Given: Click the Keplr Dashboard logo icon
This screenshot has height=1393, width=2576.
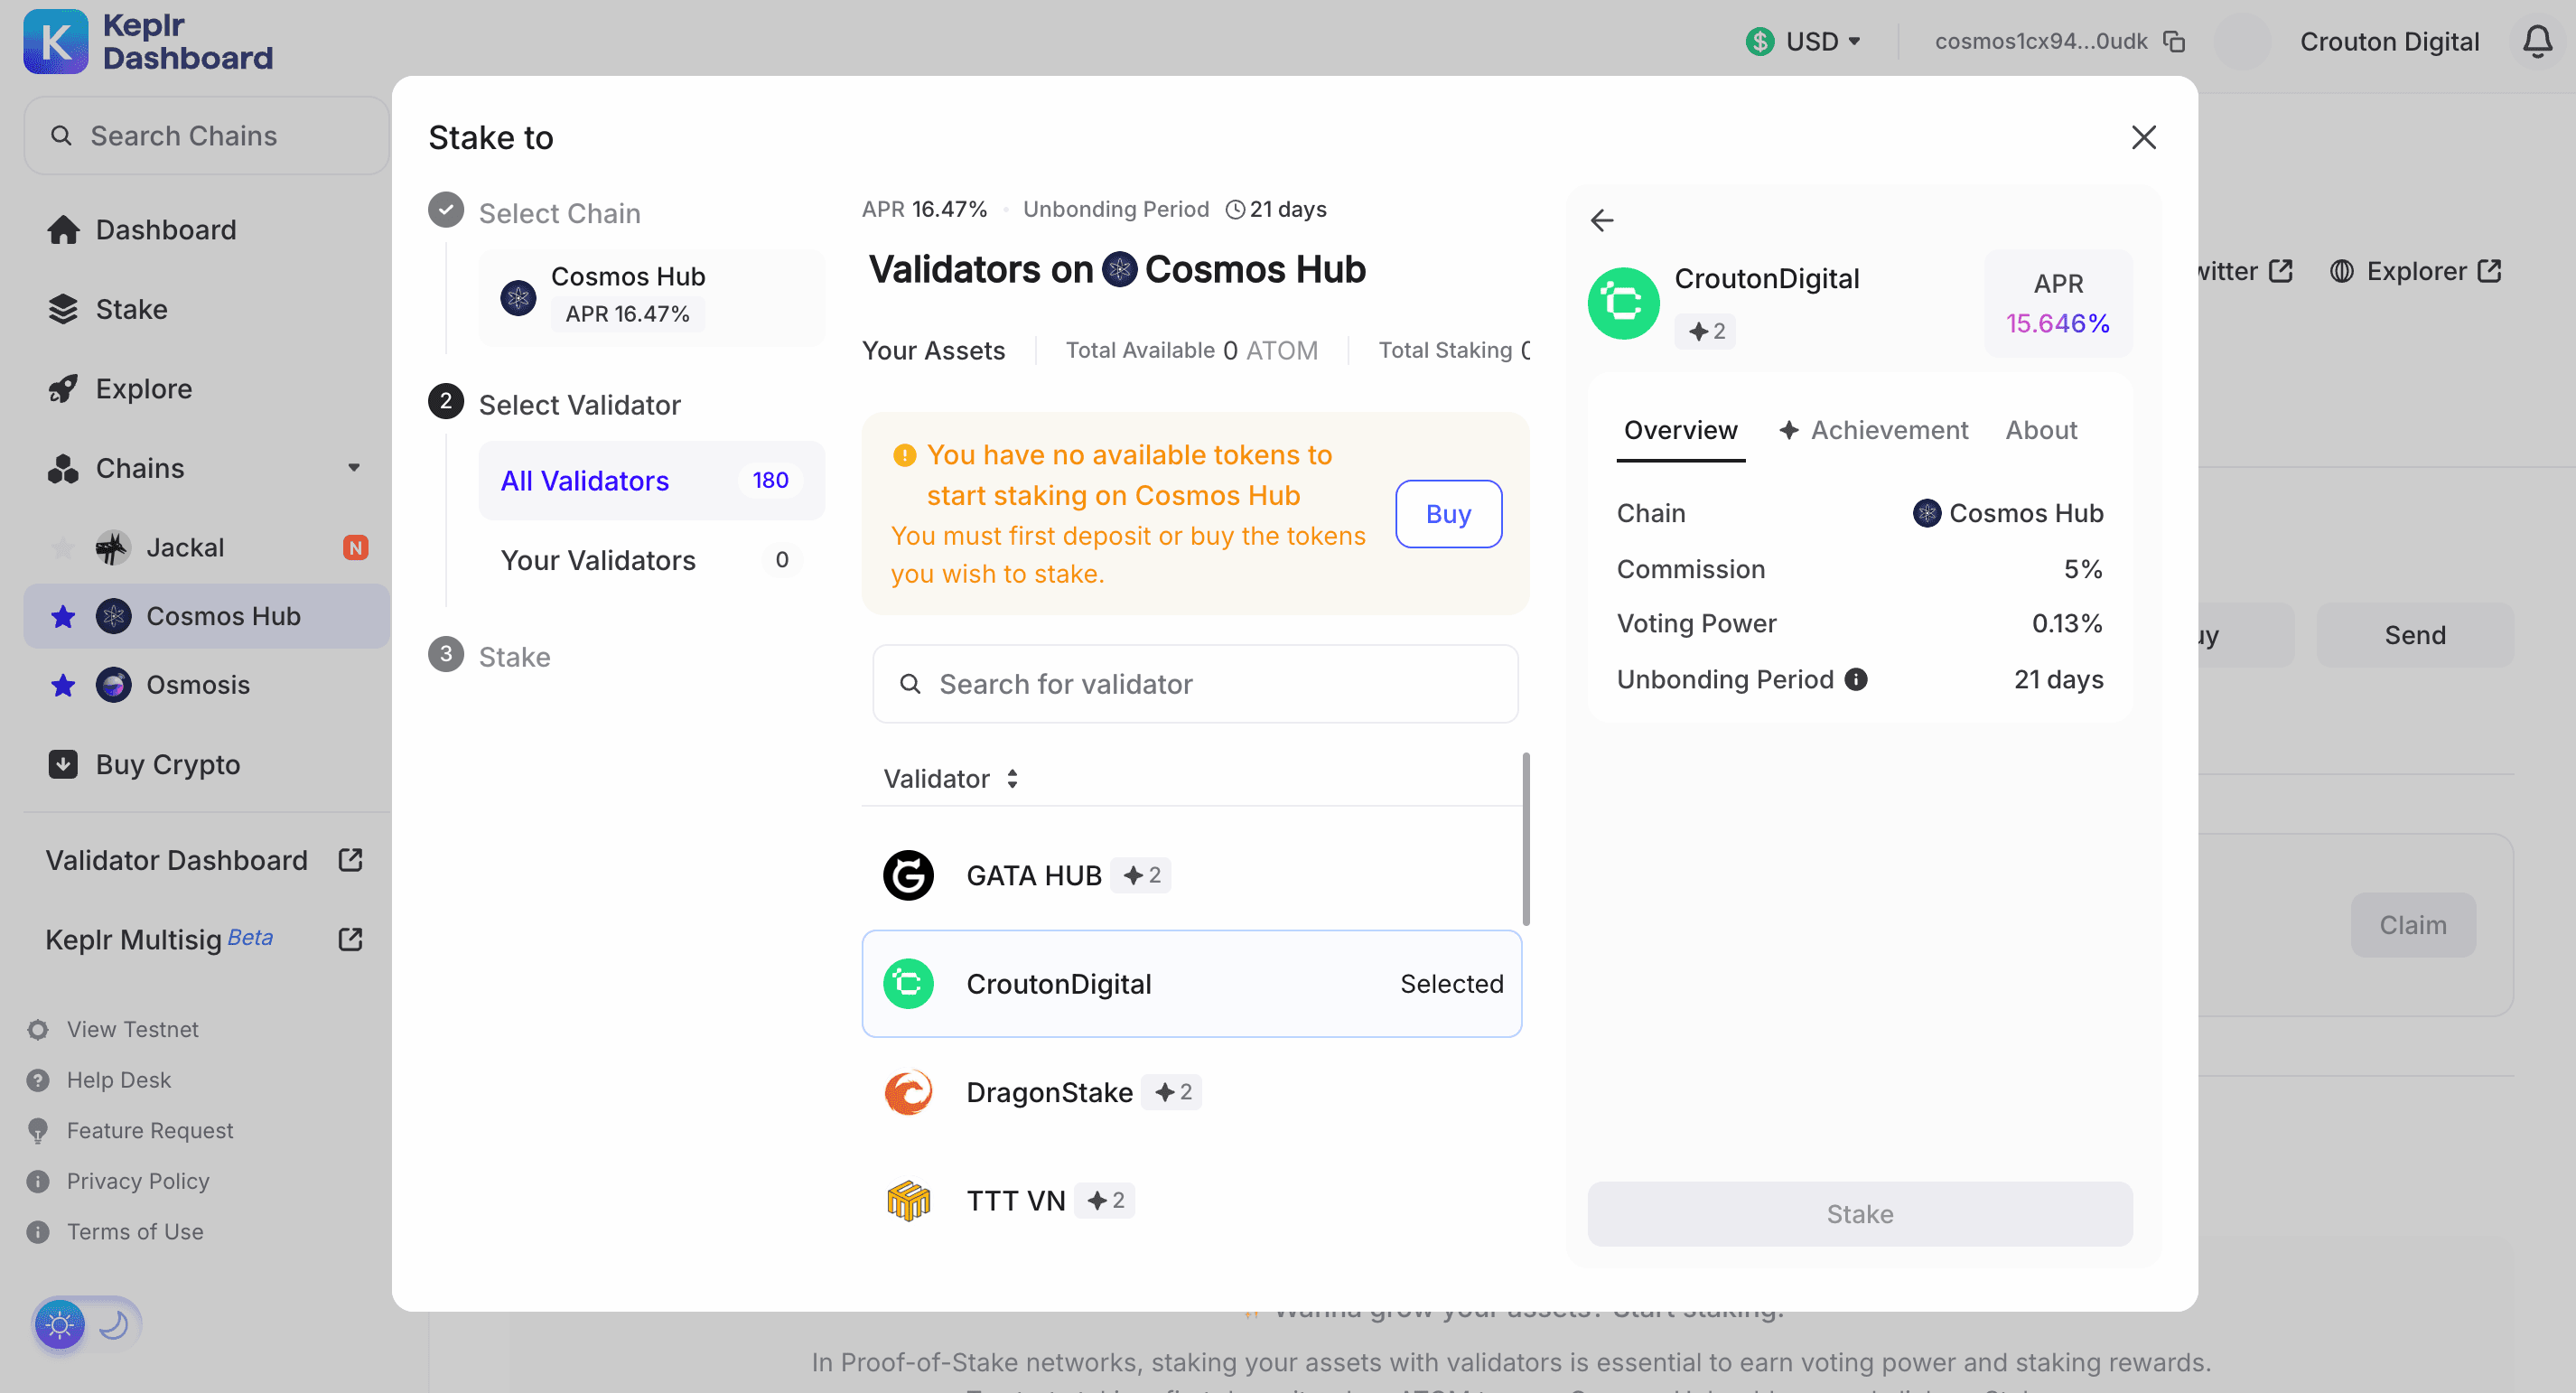Looking at the screenshot, I should tap(53, 42).
